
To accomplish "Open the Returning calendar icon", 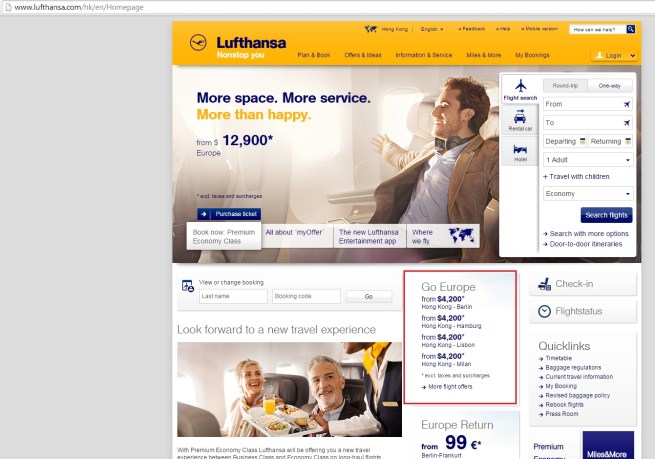I will click(628, 141).
